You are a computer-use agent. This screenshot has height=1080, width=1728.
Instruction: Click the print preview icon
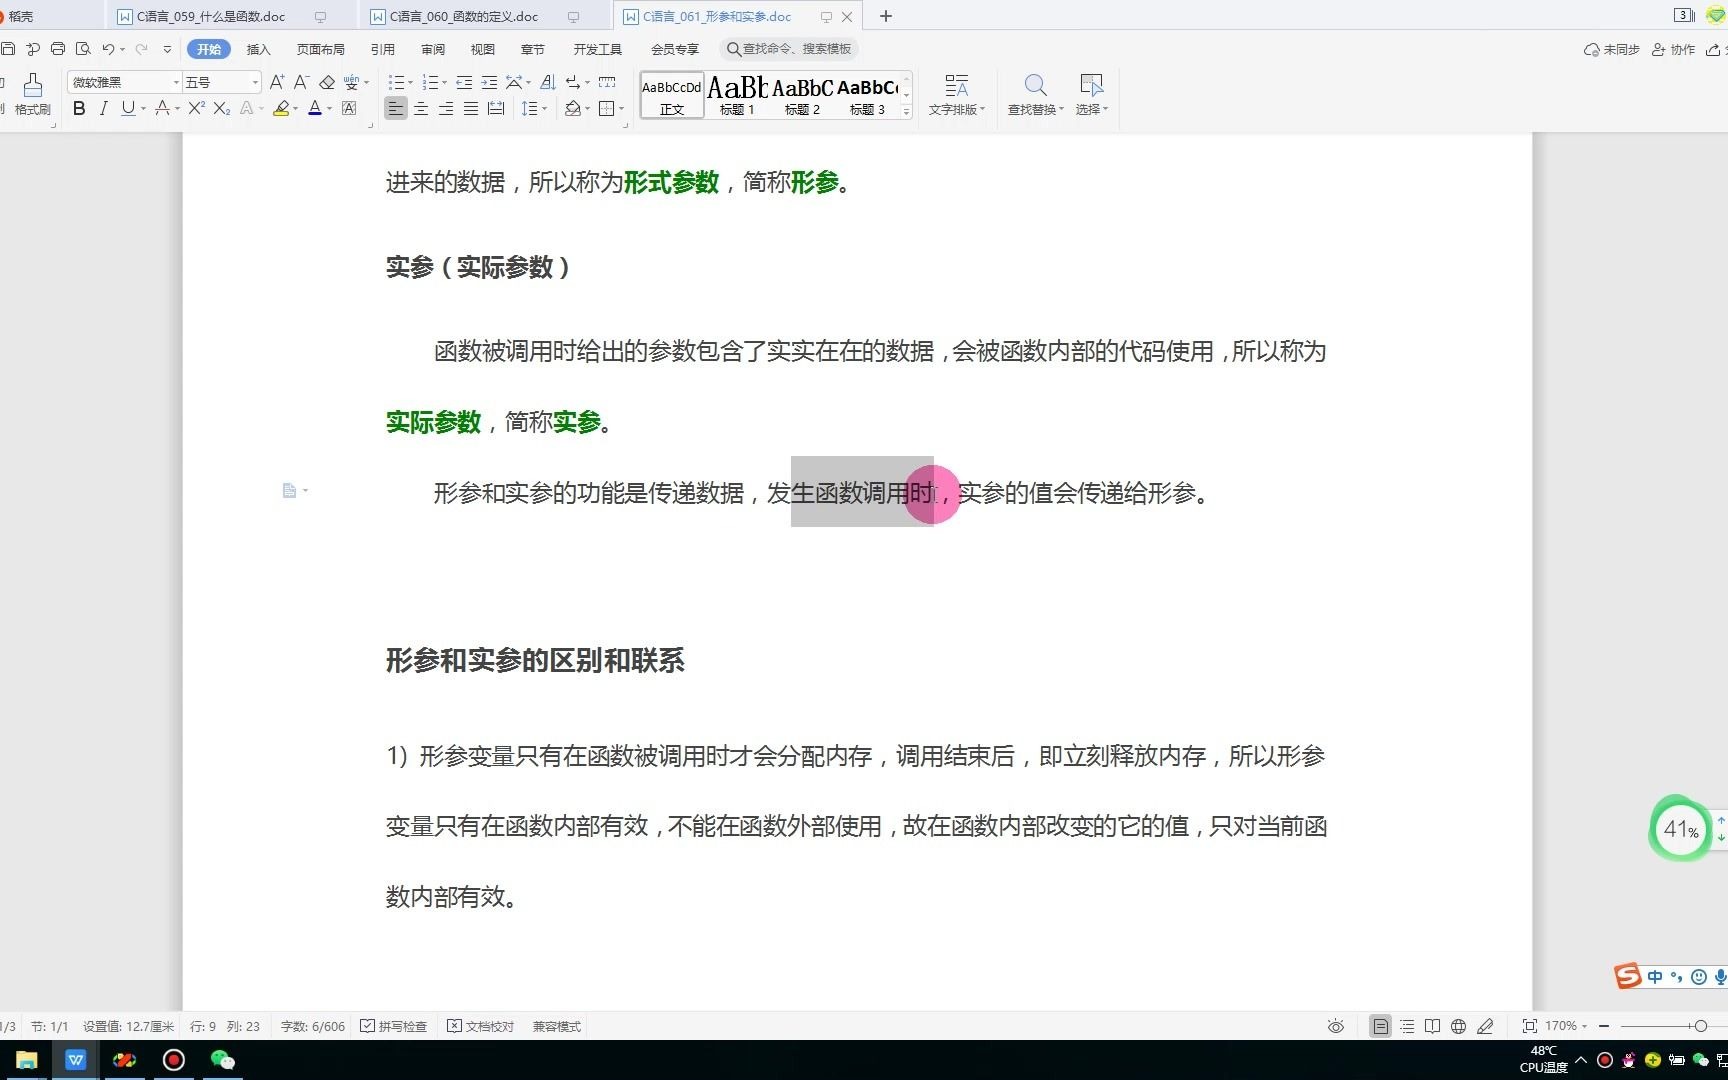(x=83, y=49)
